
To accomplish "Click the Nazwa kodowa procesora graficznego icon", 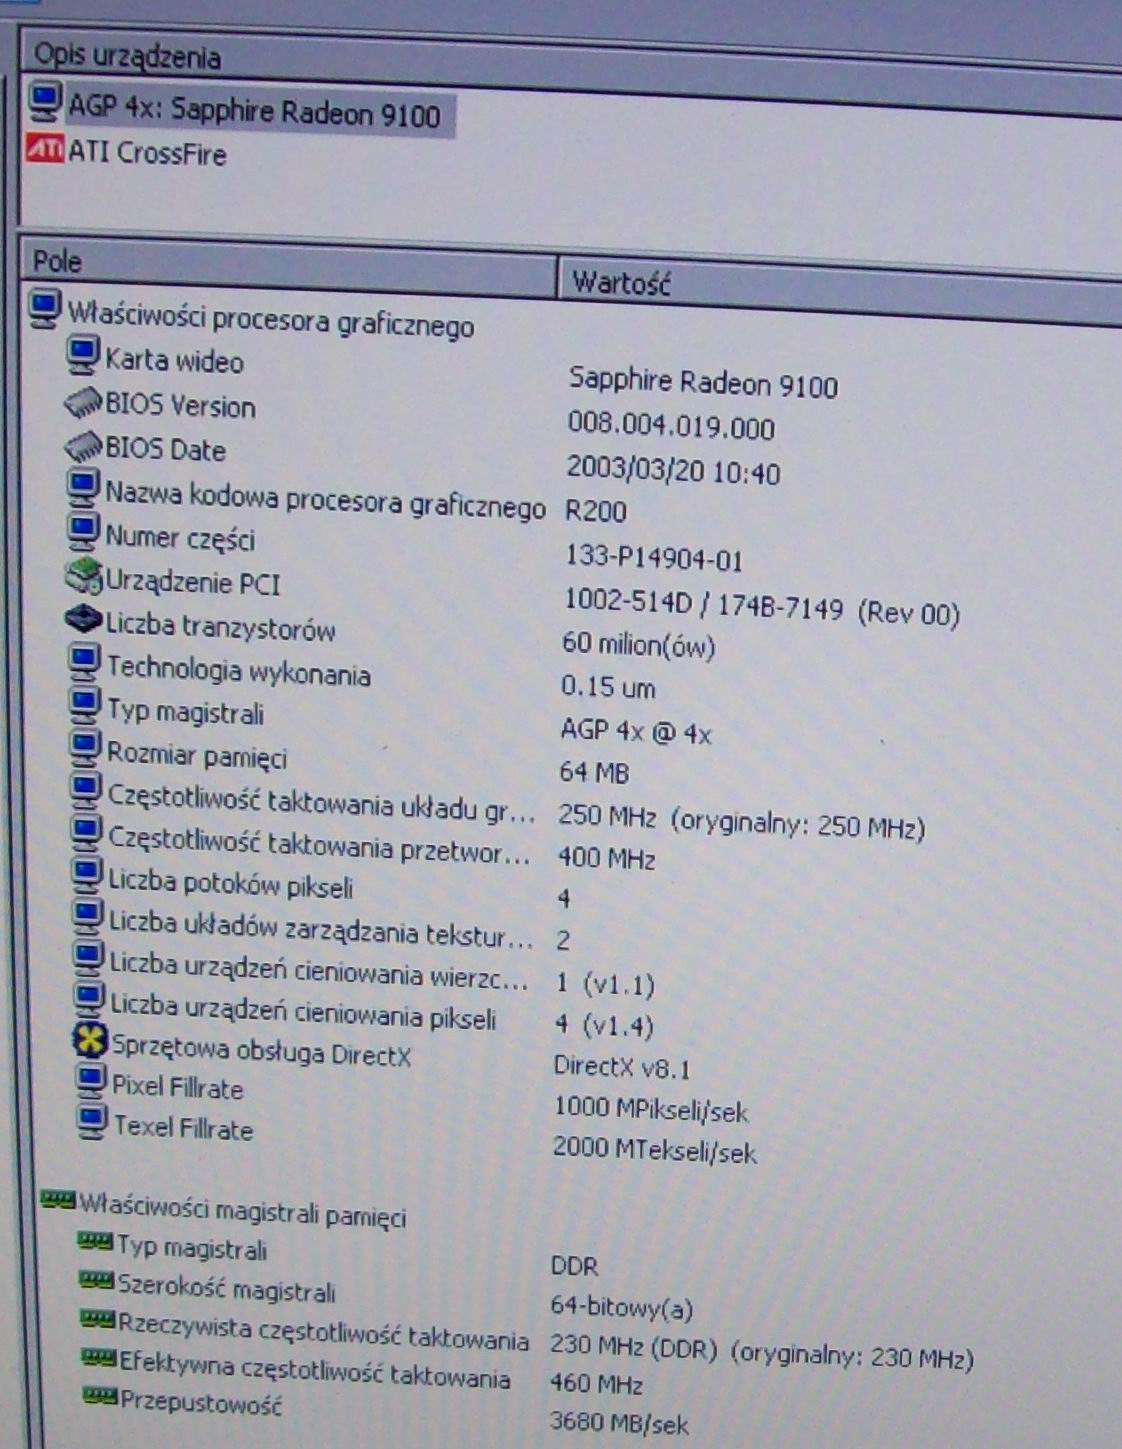I will click(x=84, y=488).
